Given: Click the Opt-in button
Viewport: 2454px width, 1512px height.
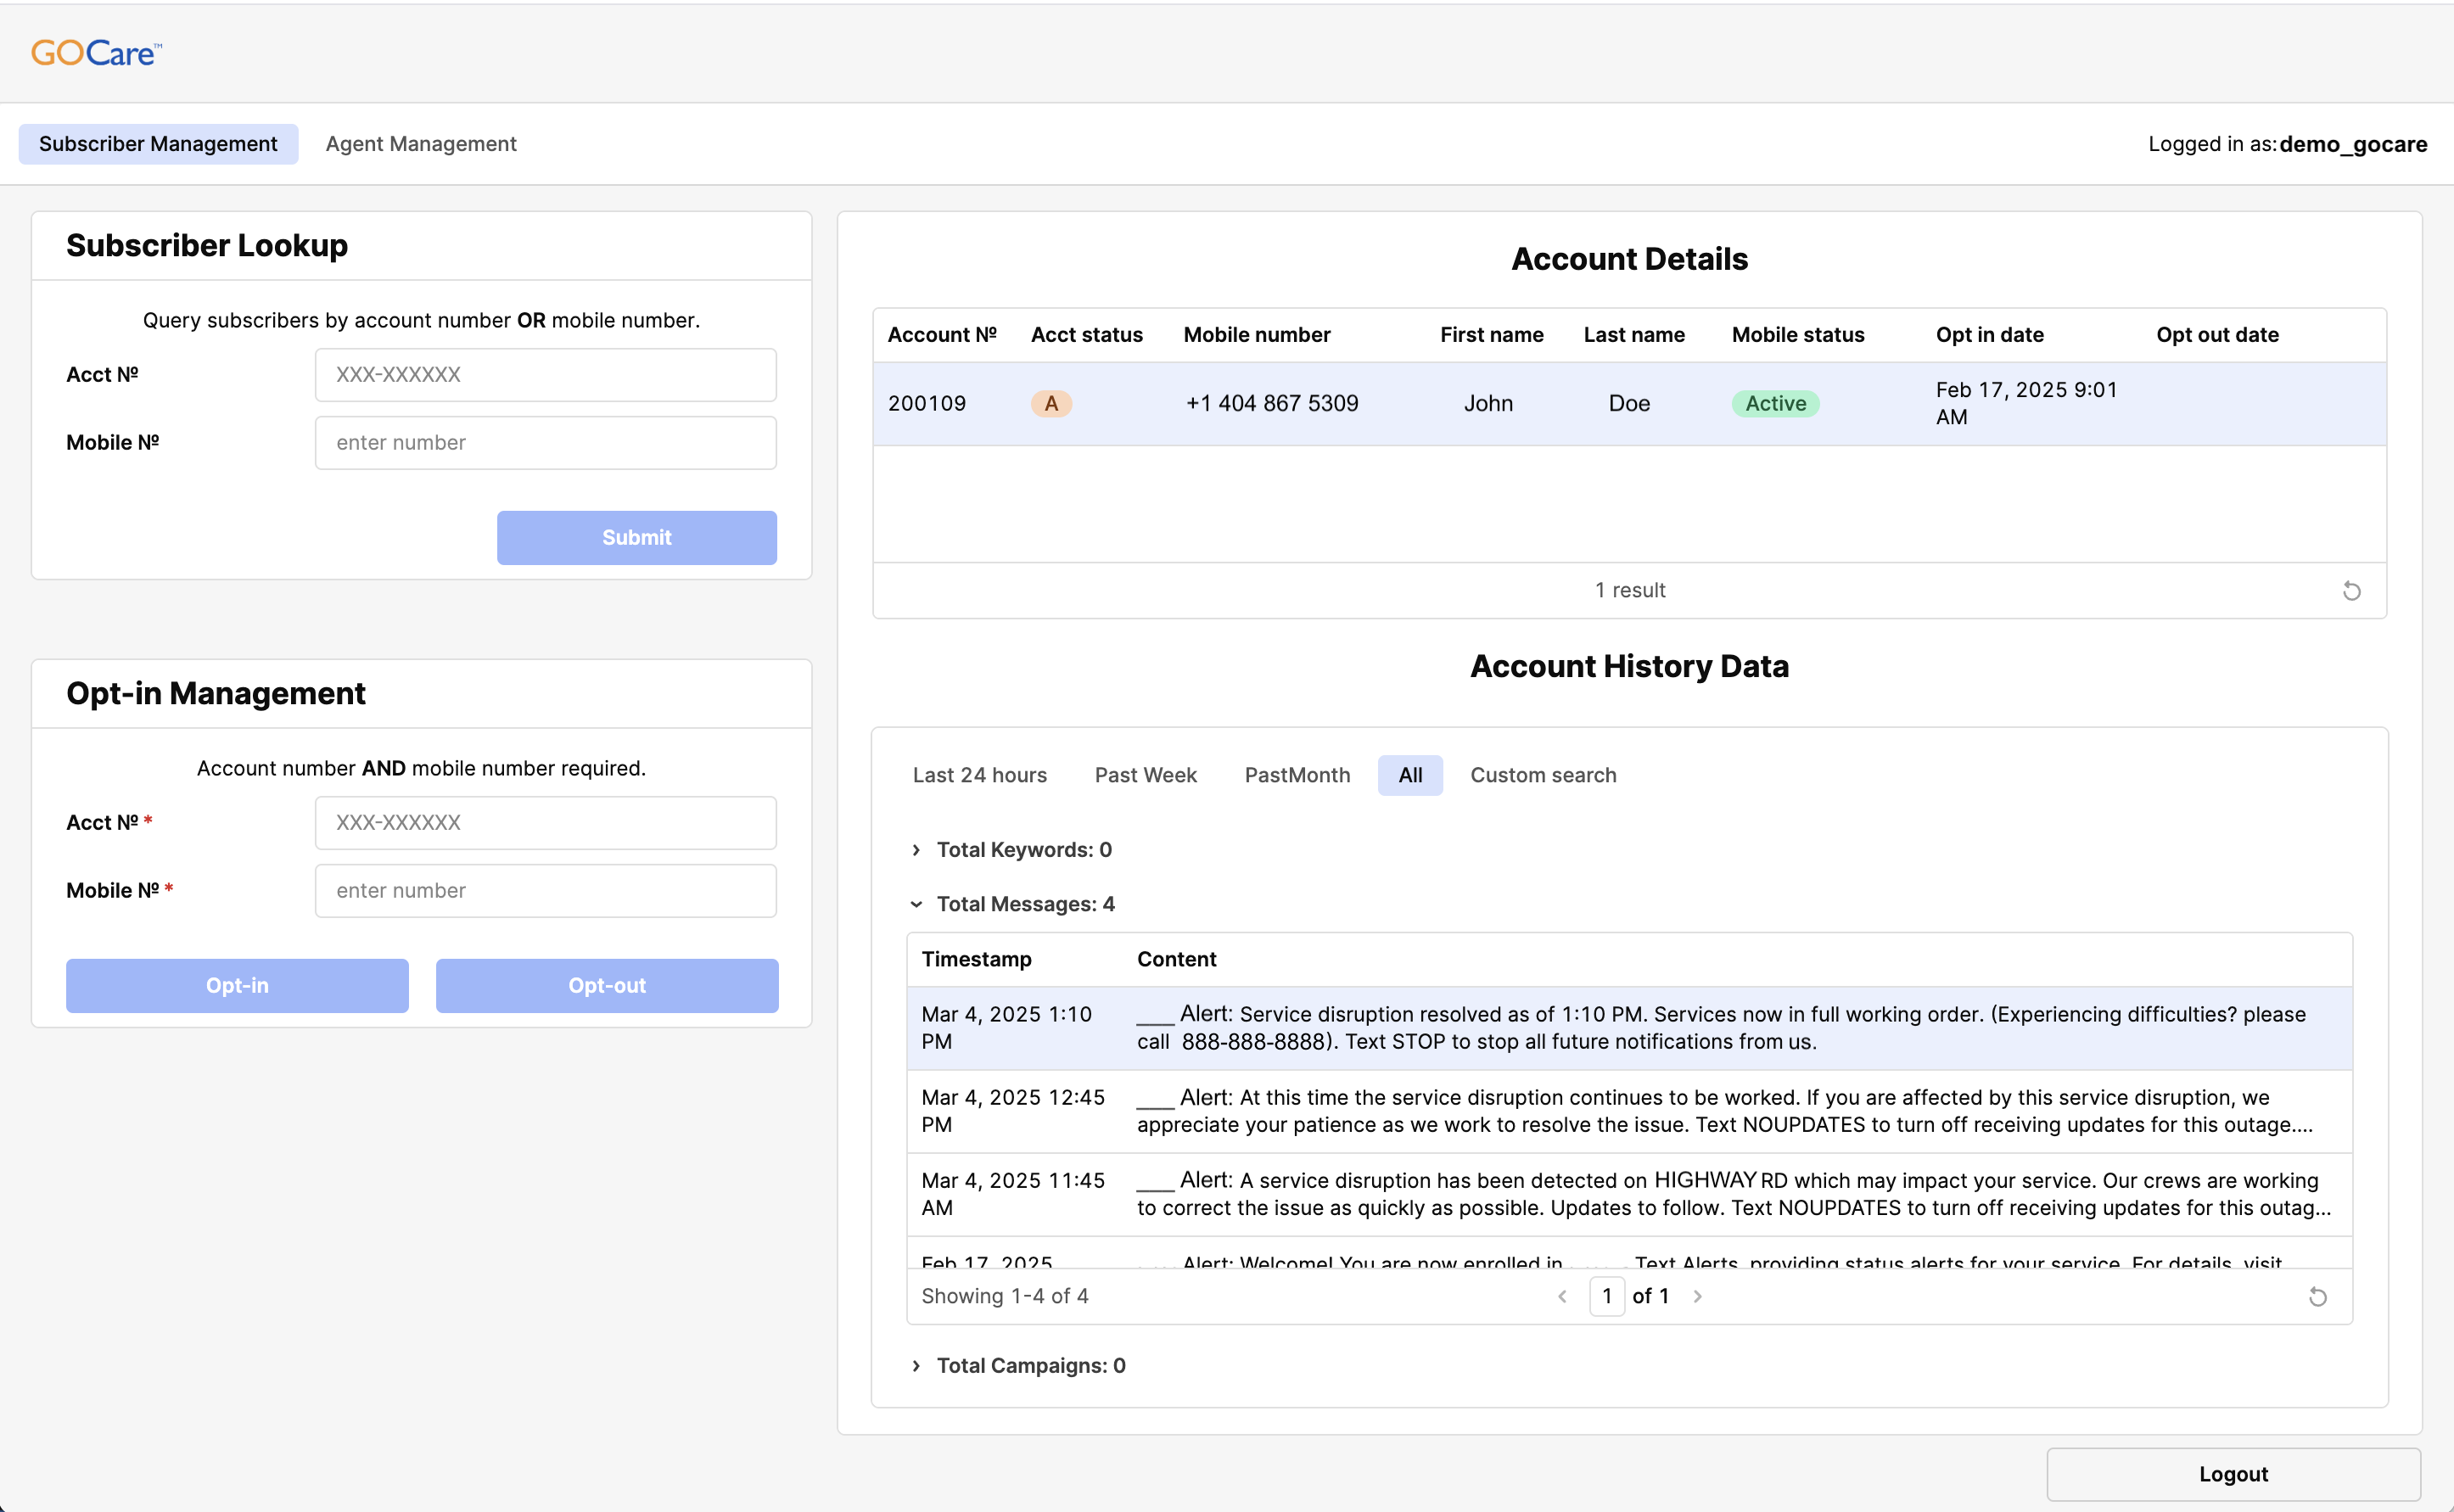Looking at the screenshot, I should [237, 986].
